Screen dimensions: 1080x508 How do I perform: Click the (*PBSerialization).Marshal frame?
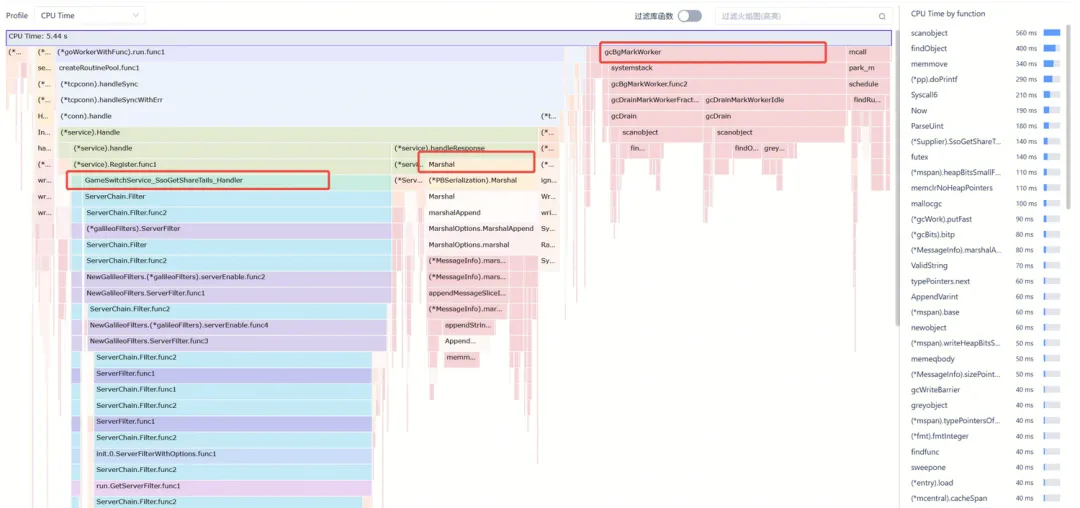click(473, 180)
